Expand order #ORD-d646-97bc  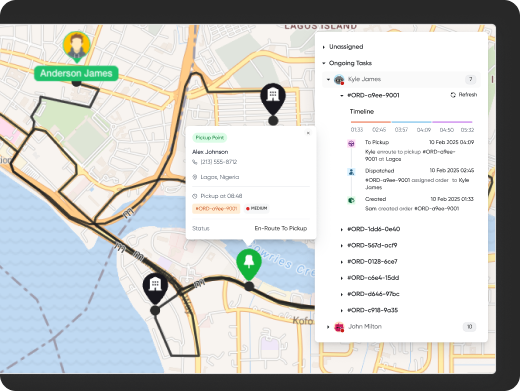tap(342, 294)
